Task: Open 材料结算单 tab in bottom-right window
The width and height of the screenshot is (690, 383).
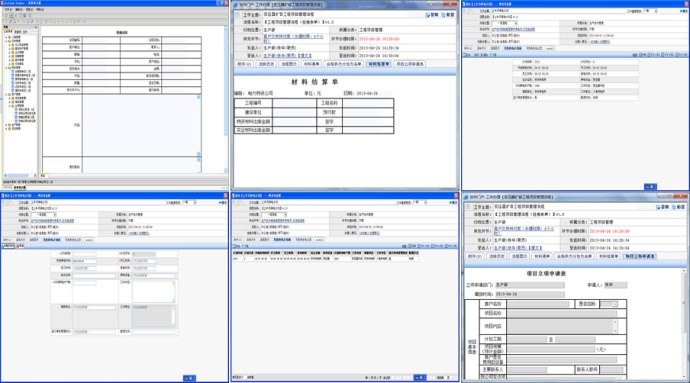Action: [609, 256]
